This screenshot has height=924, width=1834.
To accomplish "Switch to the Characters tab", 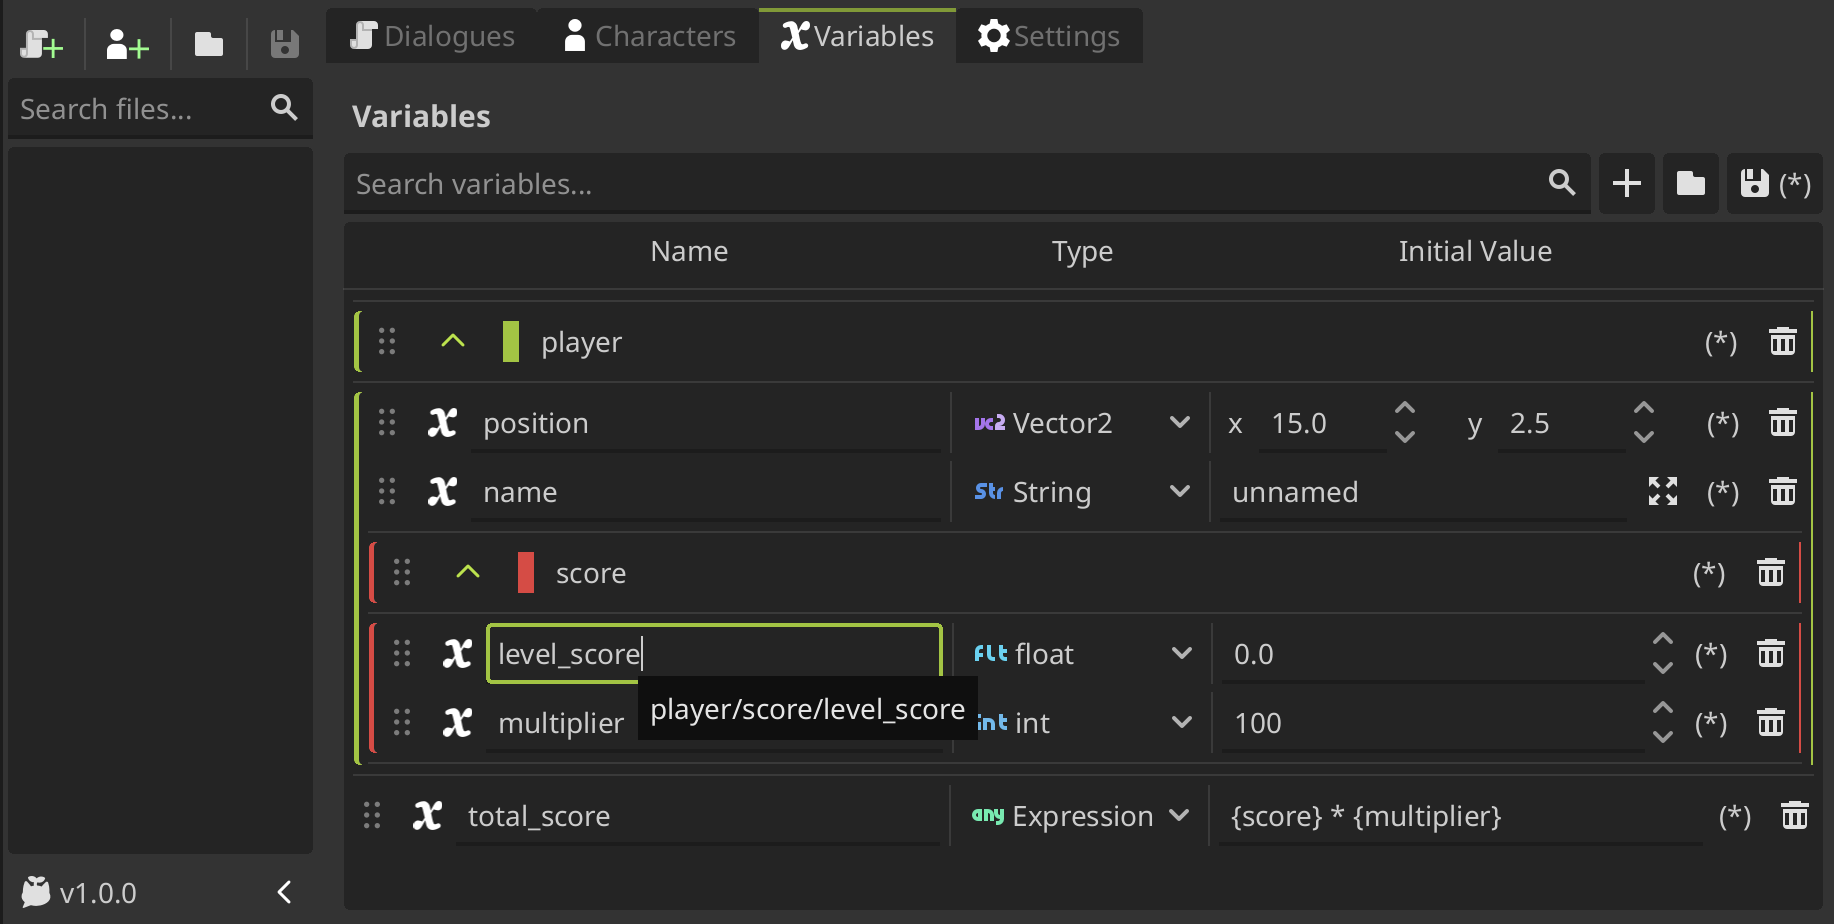I will pos(648,35).
